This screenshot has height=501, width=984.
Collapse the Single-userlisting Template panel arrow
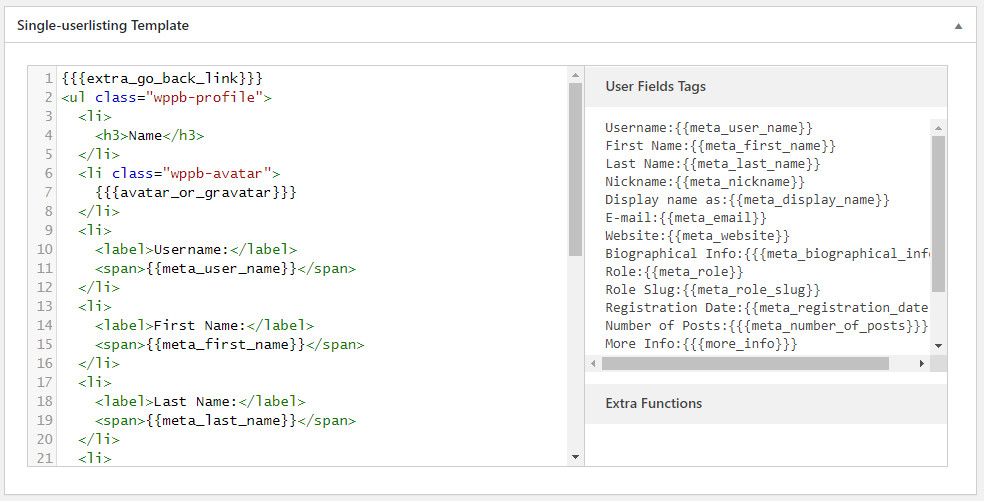[x=958, y=26]
